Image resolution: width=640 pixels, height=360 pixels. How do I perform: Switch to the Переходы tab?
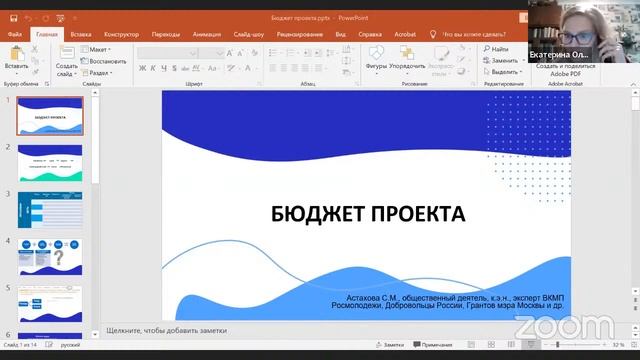pos(166,34)
